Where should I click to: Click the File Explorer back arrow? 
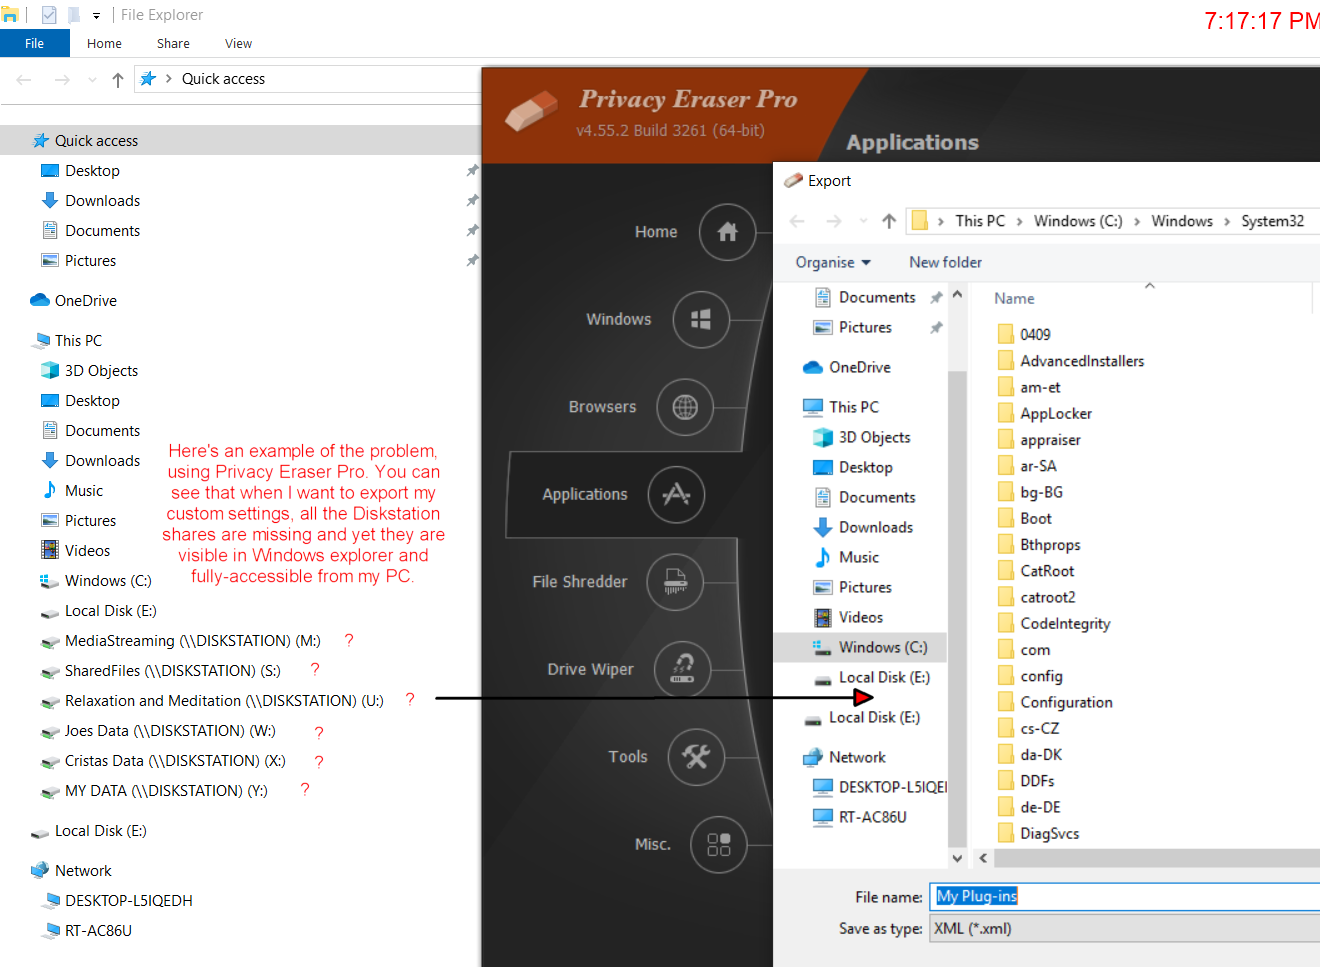point(24,80)
